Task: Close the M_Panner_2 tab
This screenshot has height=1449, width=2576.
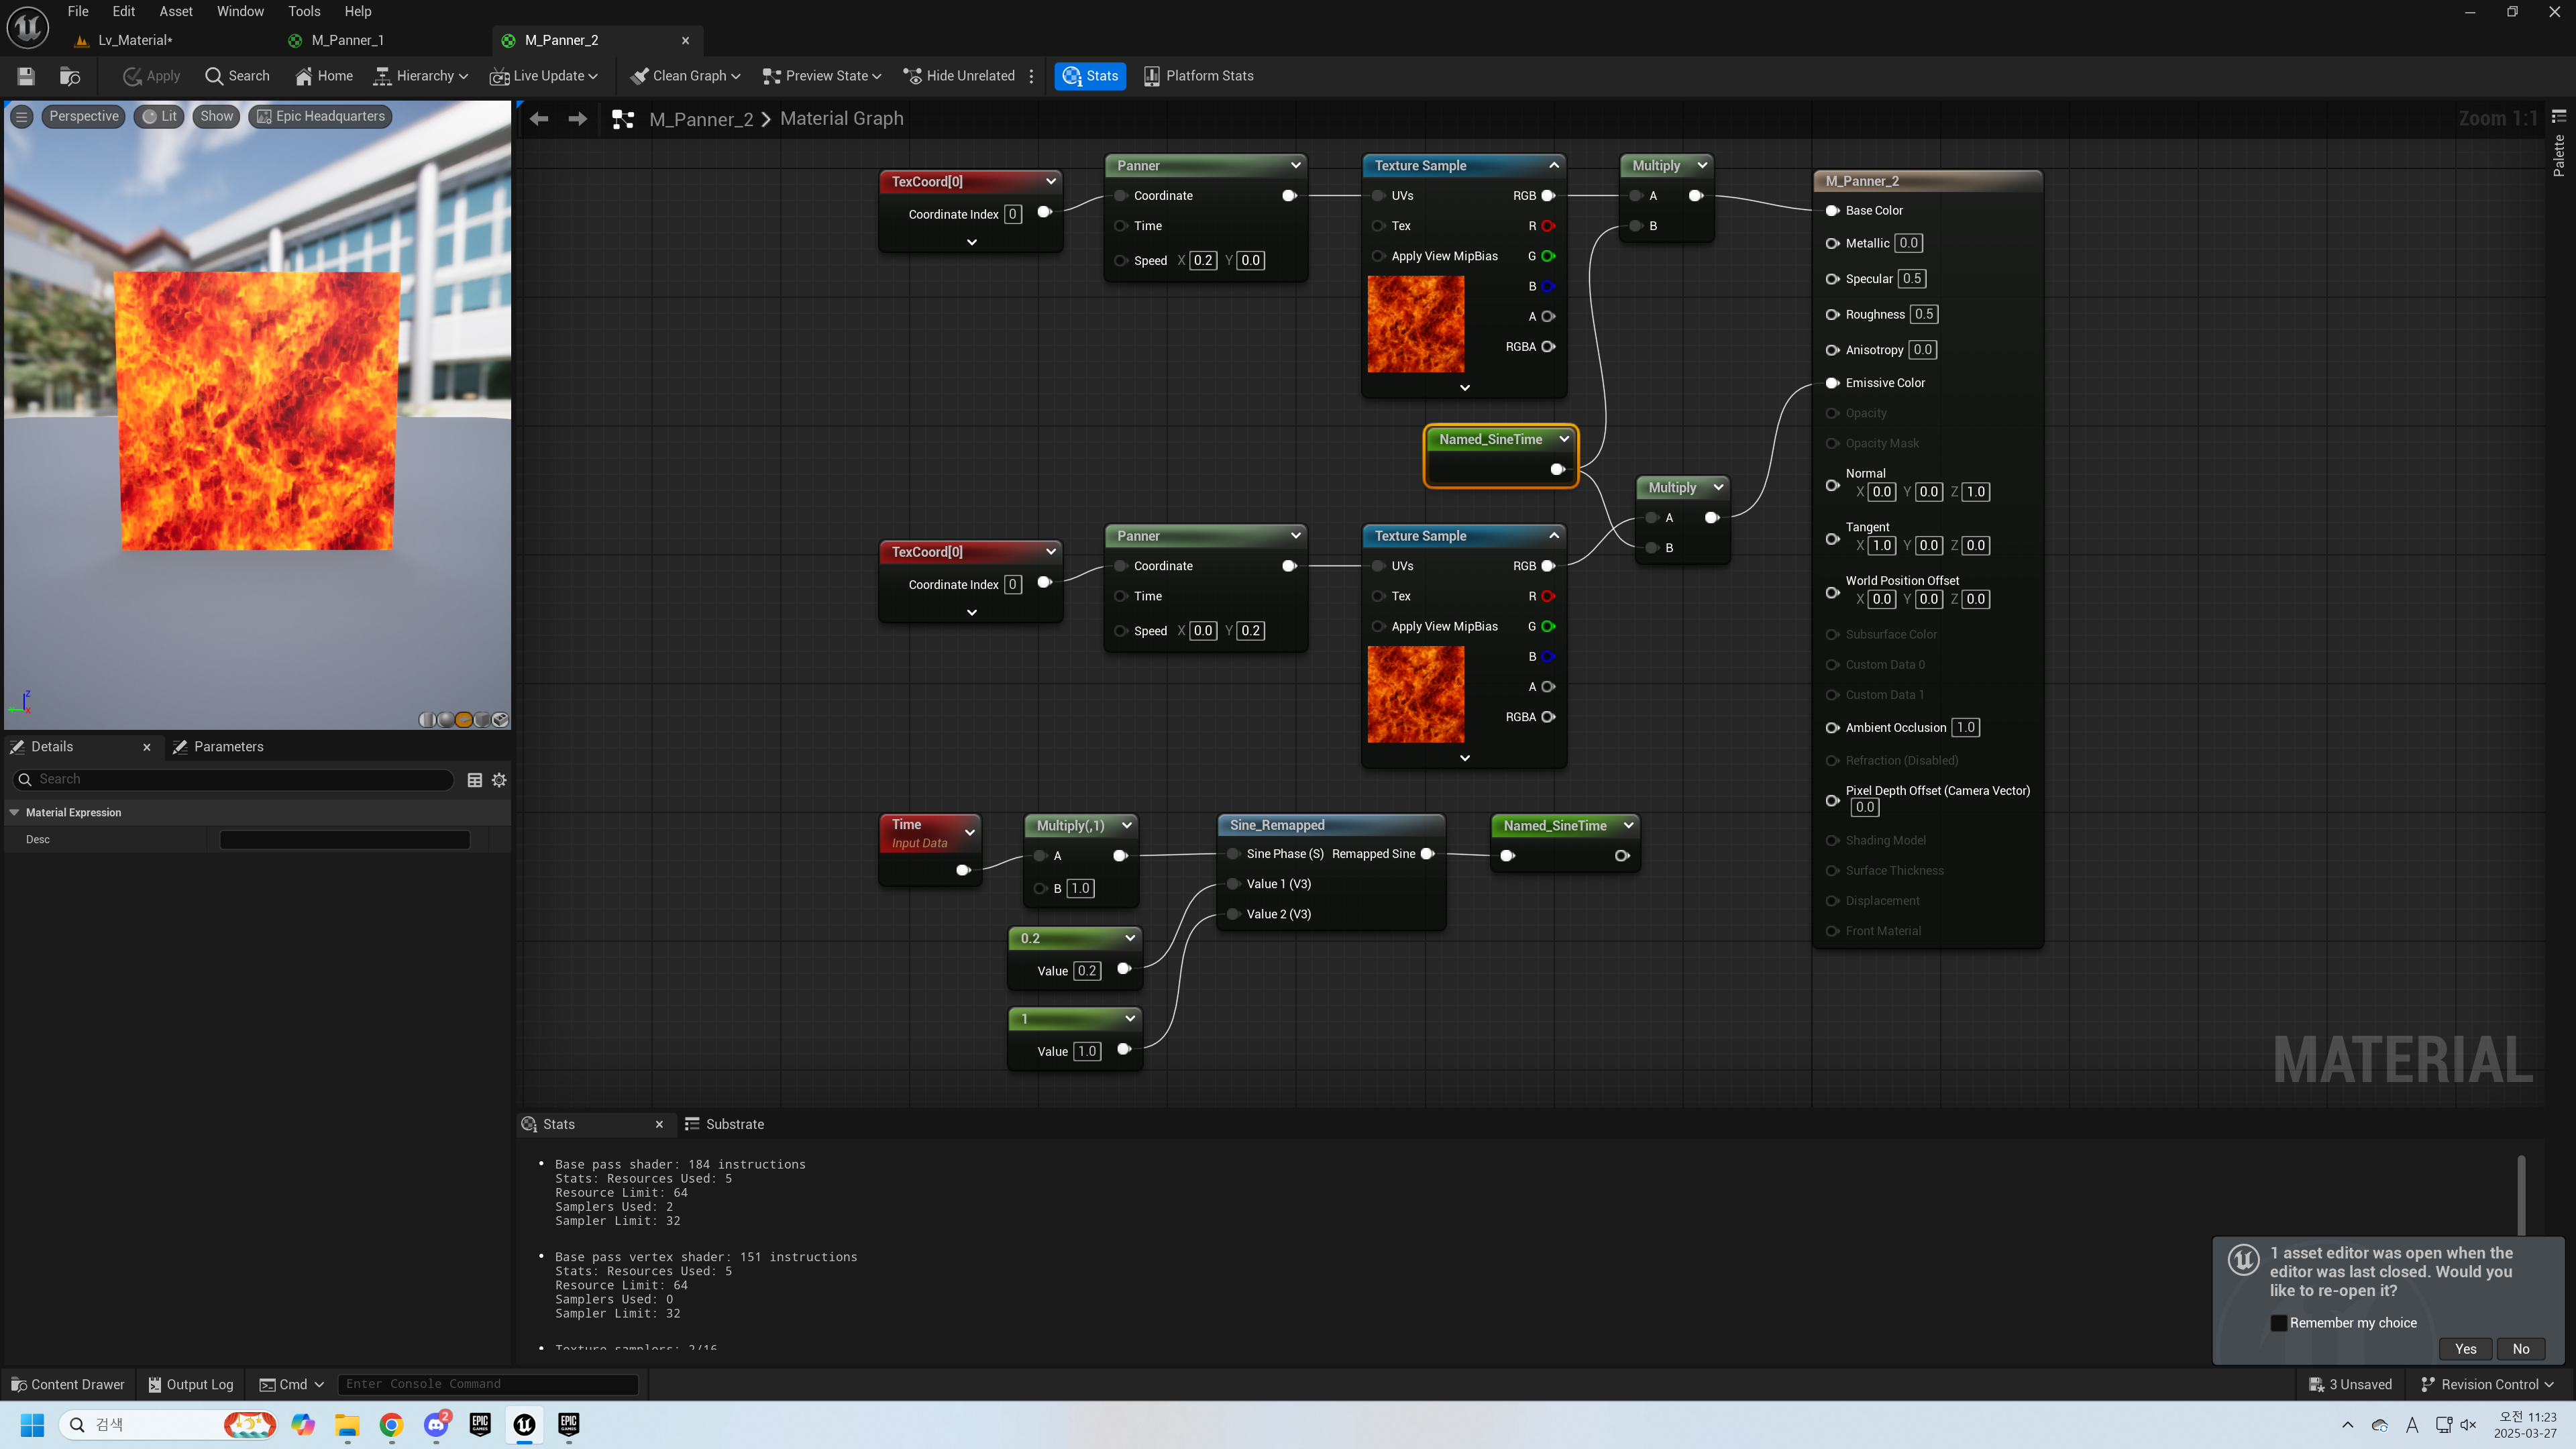Action: click(685, 40)
